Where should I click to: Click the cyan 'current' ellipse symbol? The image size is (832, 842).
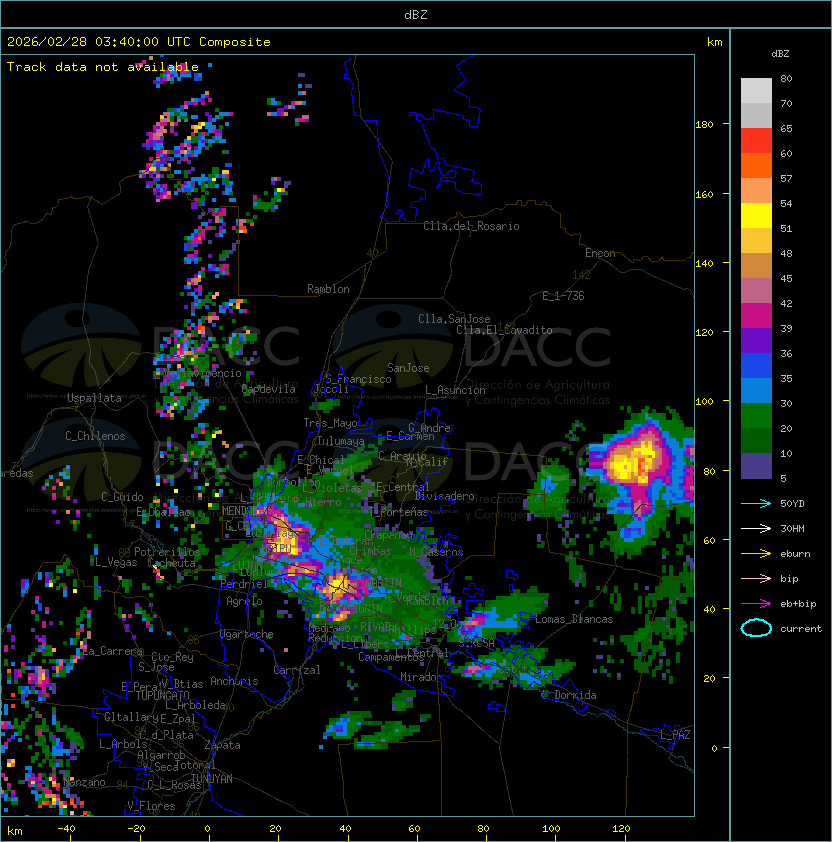[x=756, y=628]
